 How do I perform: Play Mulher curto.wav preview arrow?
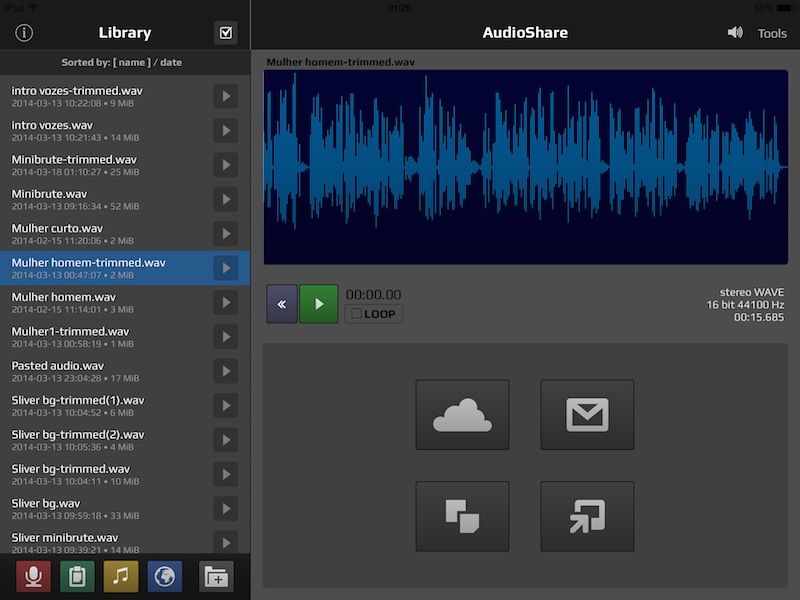[226, 234]
